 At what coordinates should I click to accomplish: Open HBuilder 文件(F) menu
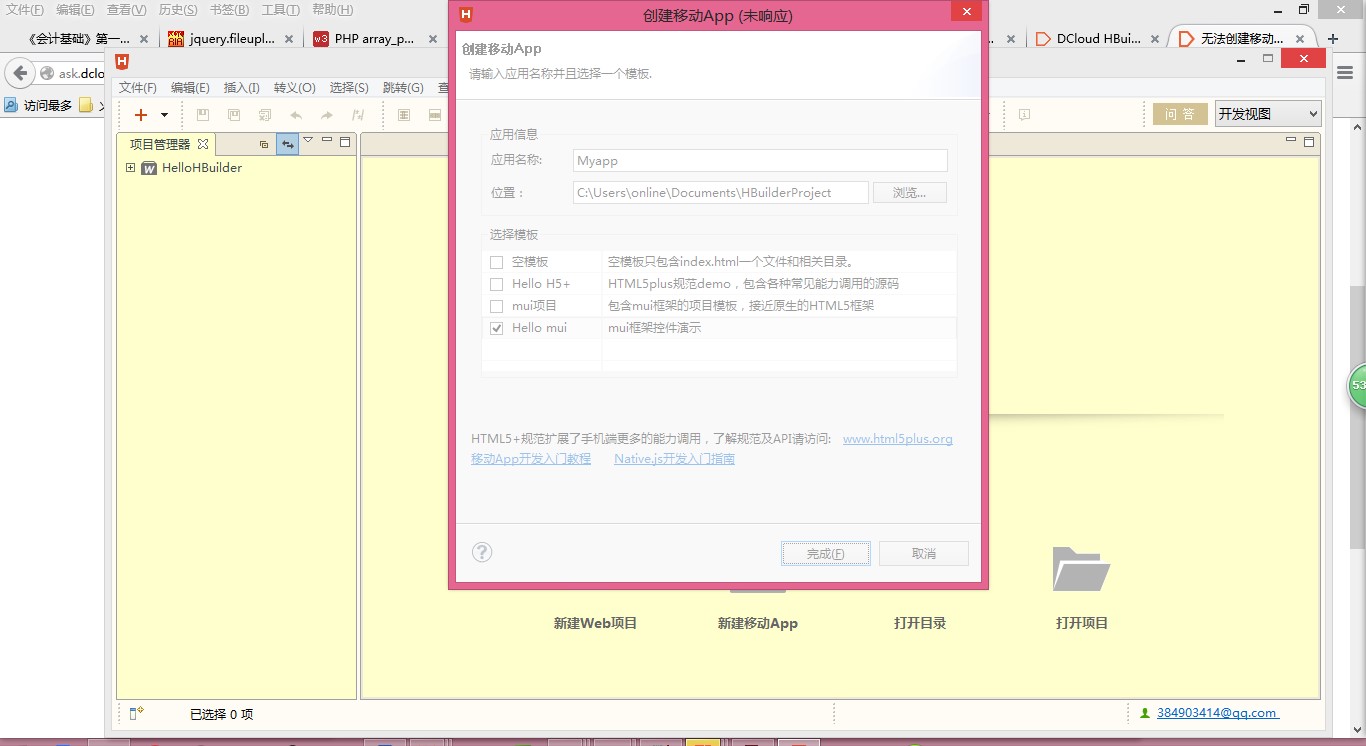(x=138, y=88)
